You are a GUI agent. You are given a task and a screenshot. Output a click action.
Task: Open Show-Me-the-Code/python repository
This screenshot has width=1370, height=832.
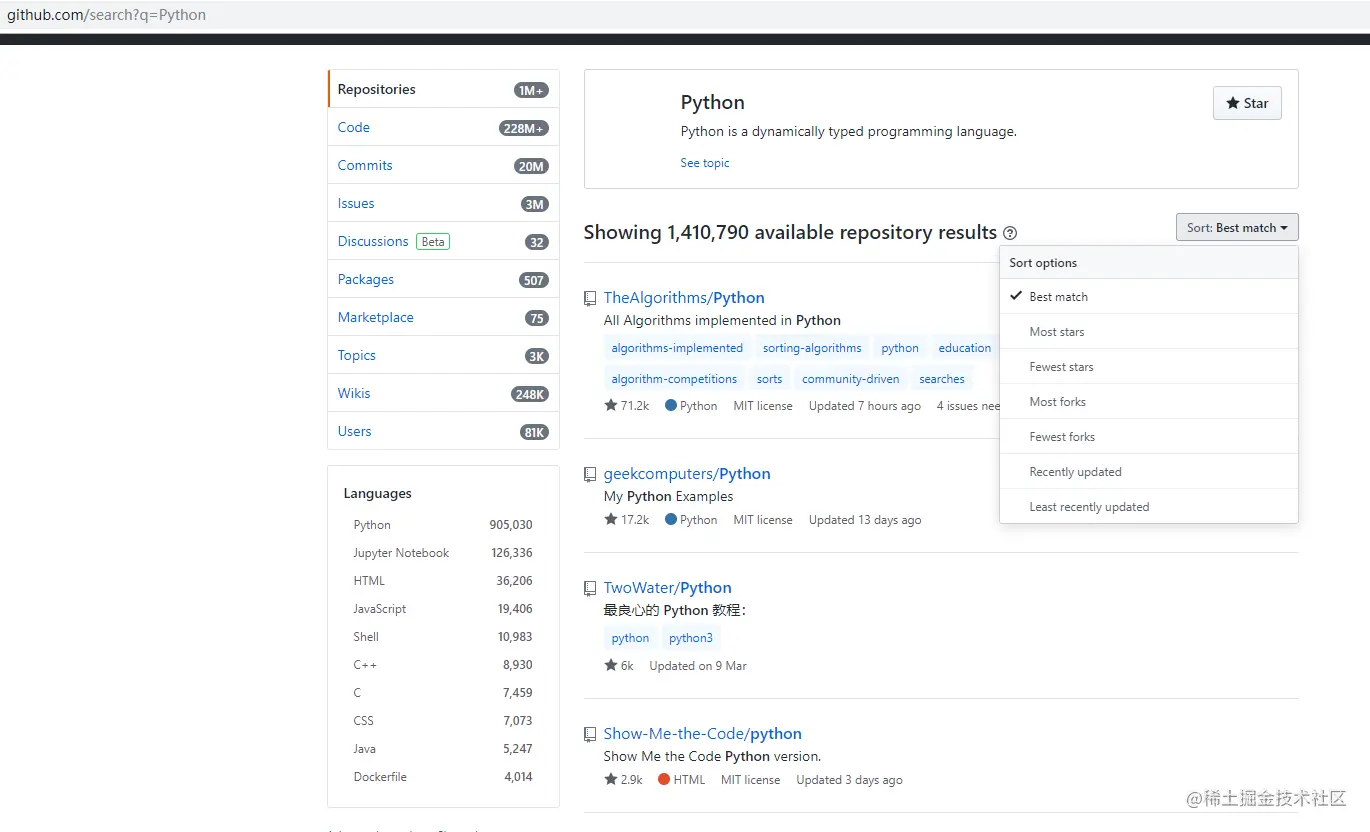[702, 734]
